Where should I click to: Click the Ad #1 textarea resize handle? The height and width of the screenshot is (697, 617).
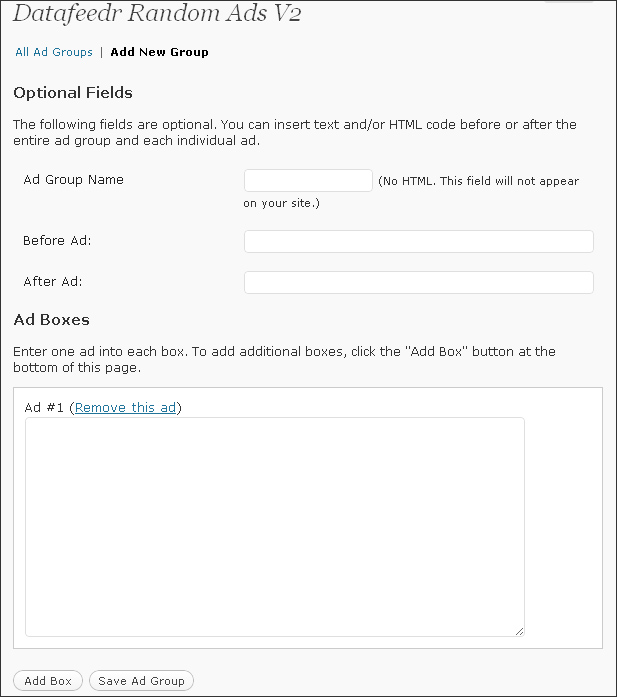tap(519, 630)
